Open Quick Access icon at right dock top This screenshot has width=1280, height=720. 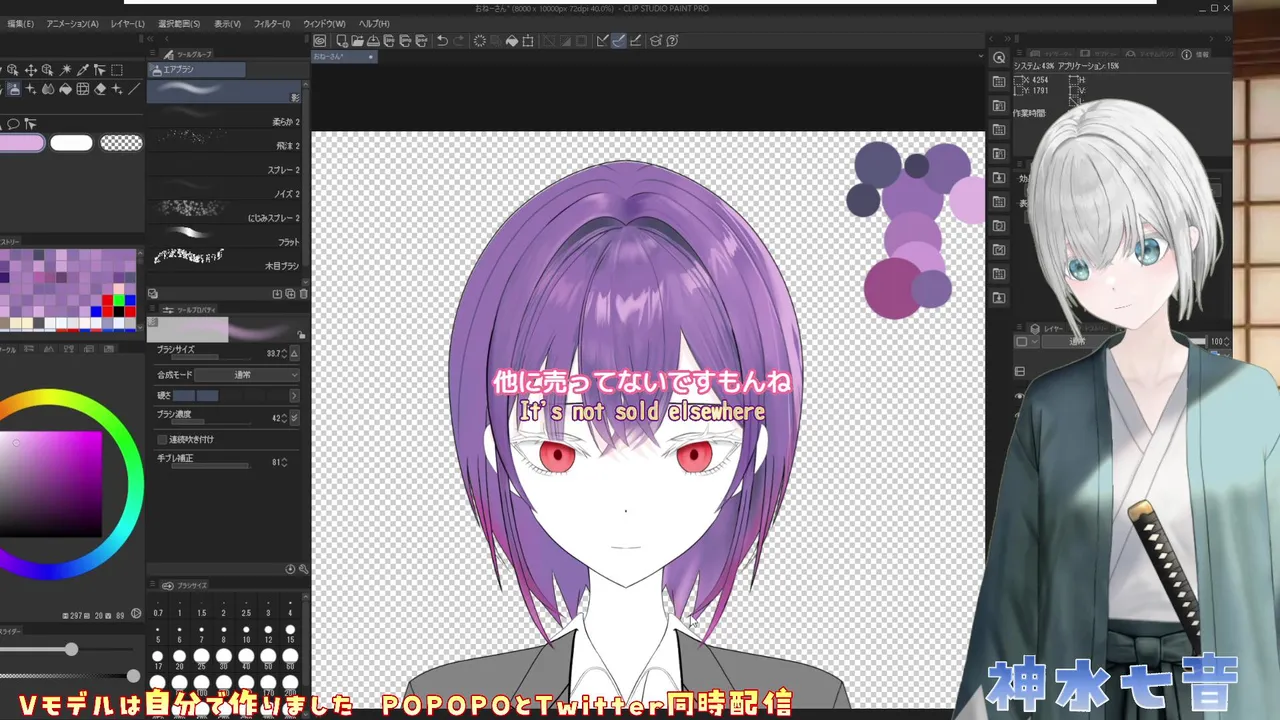[999, 58]
